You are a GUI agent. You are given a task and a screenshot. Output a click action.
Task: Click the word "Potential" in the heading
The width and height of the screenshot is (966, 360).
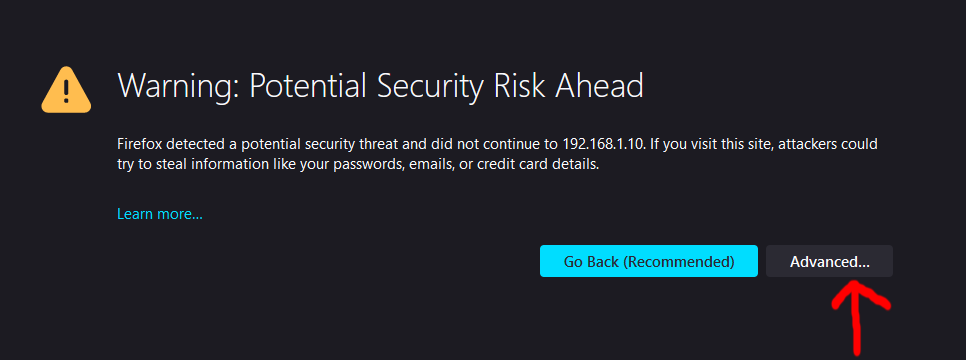[308, 86]
